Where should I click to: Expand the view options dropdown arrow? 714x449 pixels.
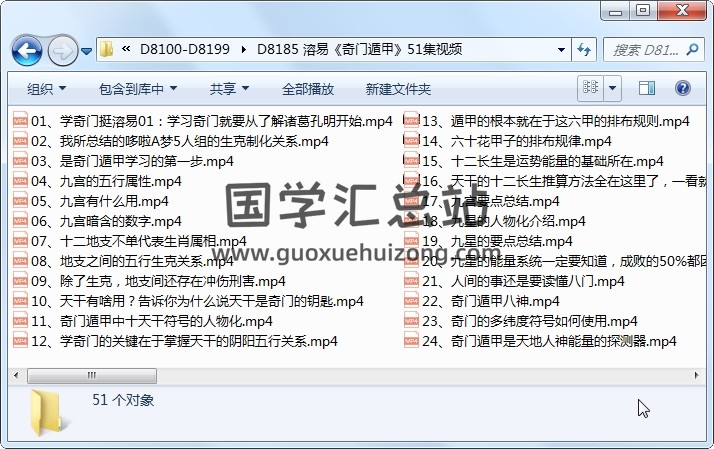coord(612,89)
